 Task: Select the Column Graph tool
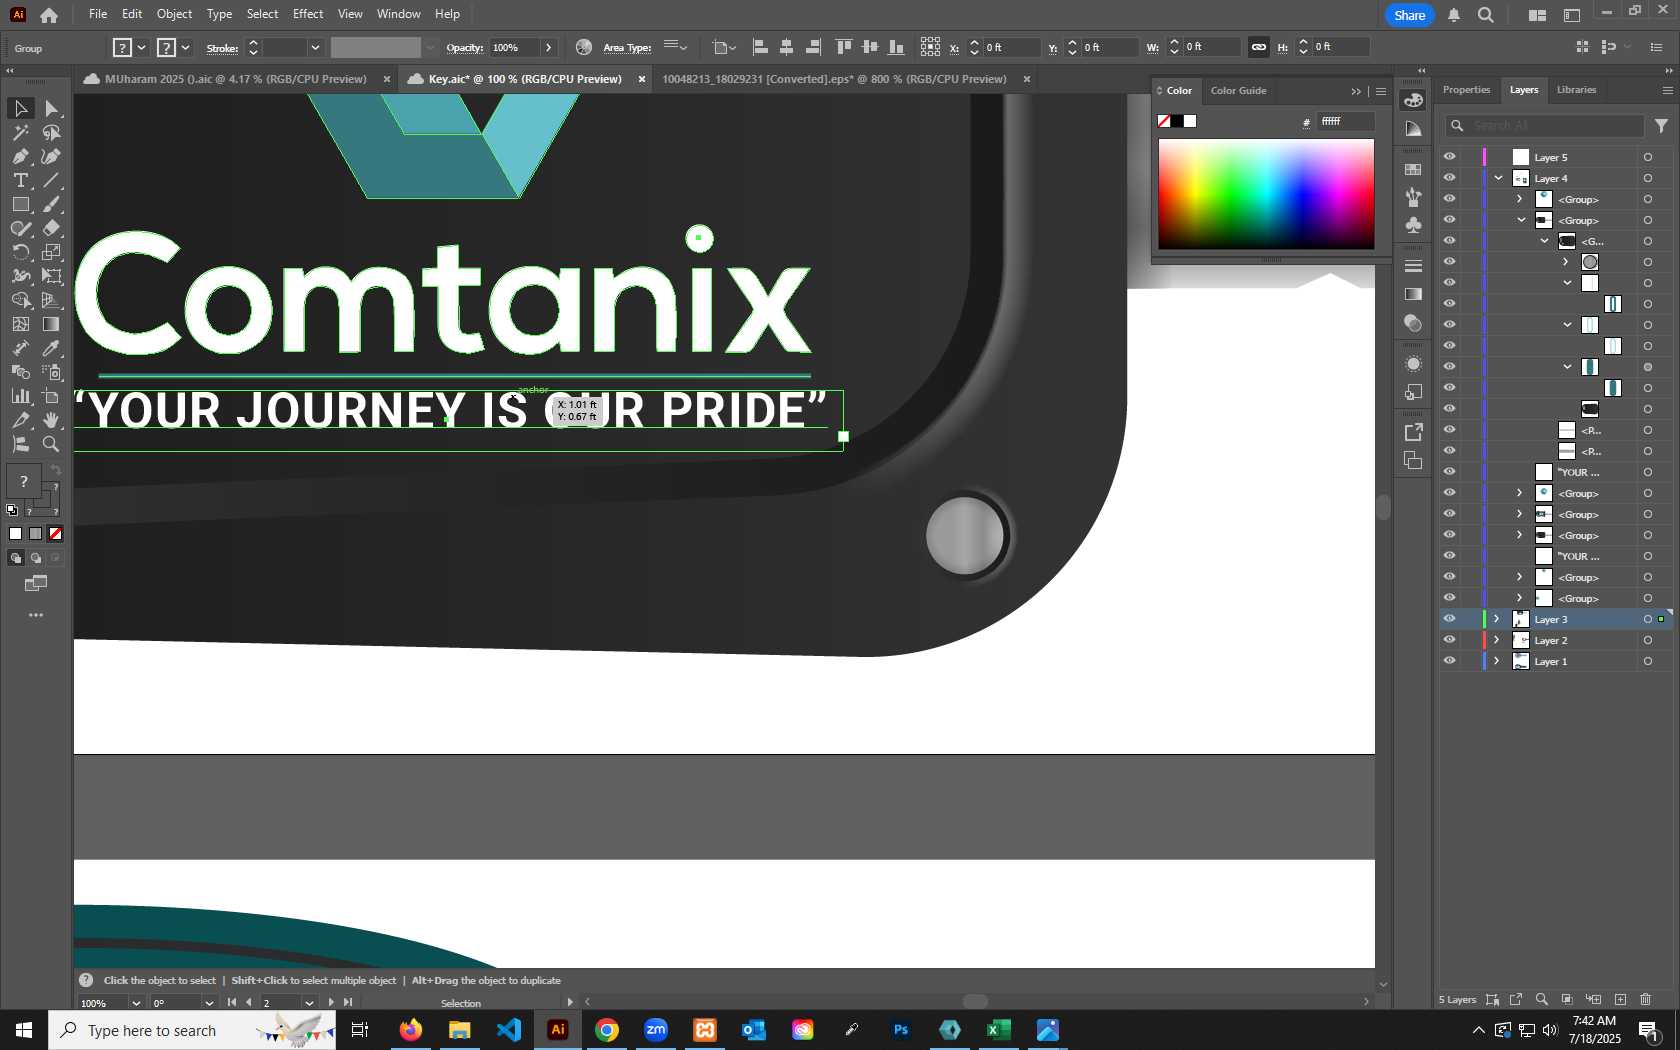pos(20,396)
